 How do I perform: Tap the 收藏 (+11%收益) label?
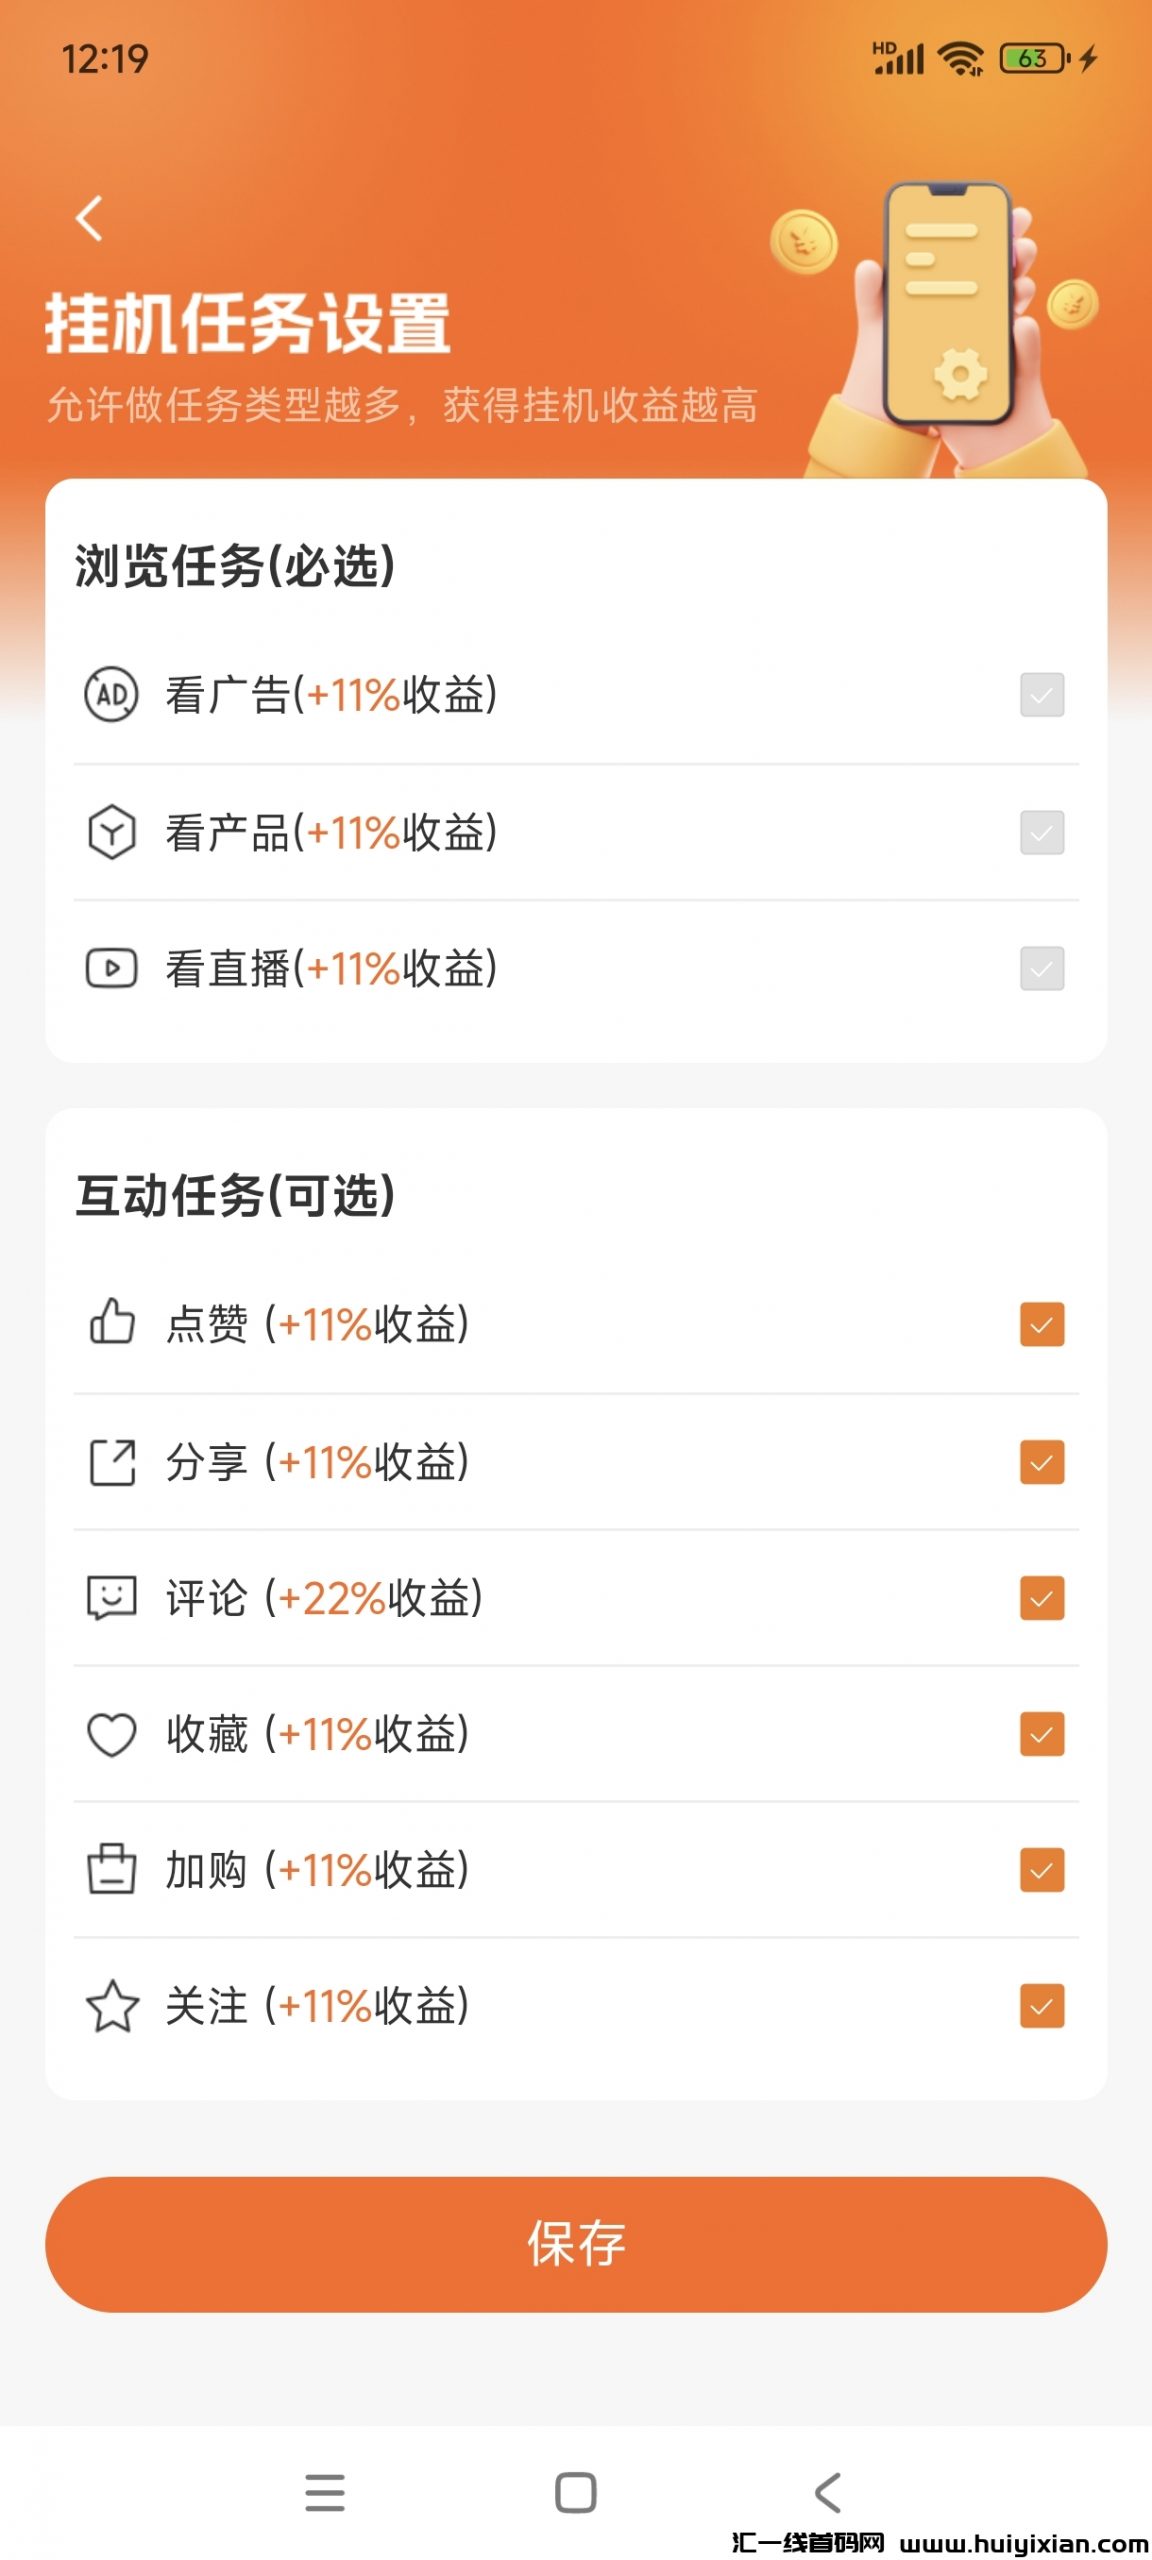(x=317, y=1734)
